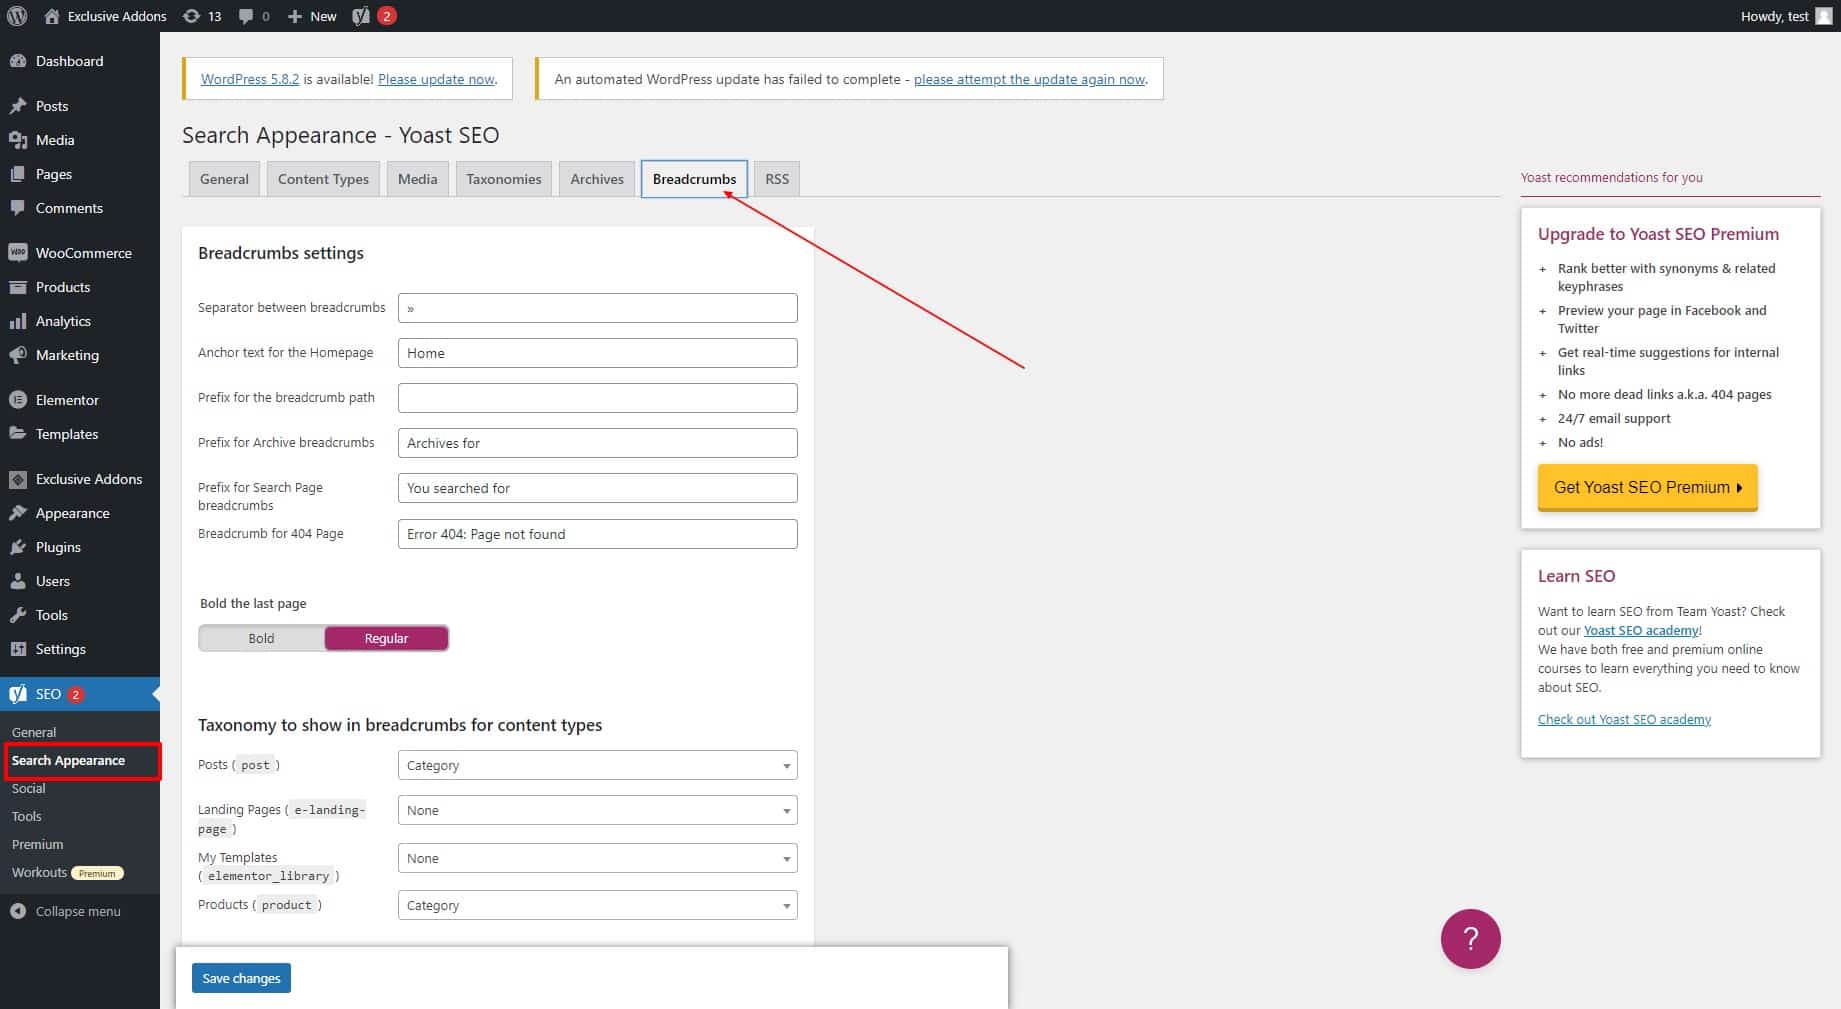Click the Users sidebar icon
The height and width of the screenshot is (1009, 1841).
(x=18, y=581)
